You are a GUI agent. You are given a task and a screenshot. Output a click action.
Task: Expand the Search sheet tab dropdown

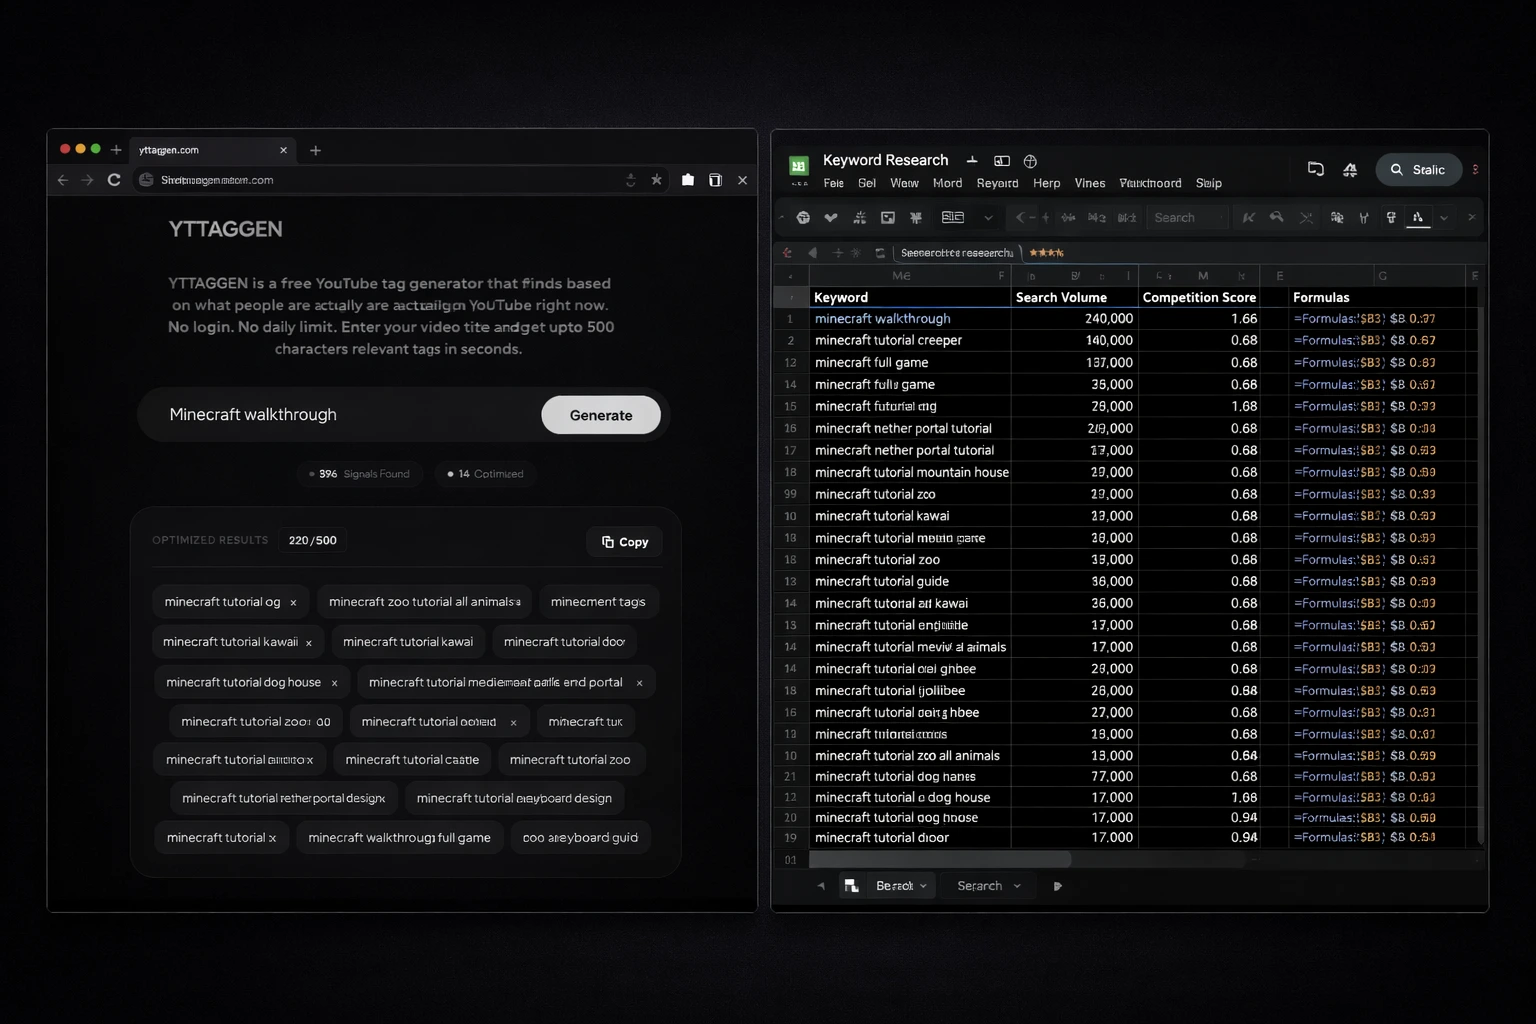point(1017,886)
